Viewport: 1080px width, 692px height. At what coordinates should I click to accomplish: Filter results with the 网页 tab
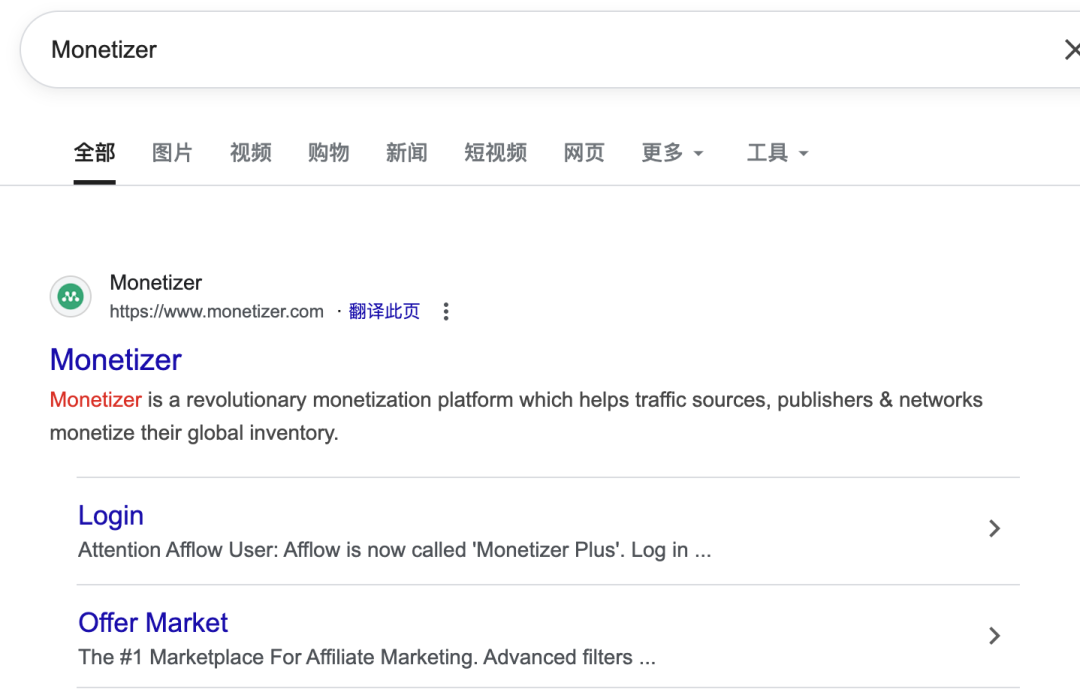[584, 153]
